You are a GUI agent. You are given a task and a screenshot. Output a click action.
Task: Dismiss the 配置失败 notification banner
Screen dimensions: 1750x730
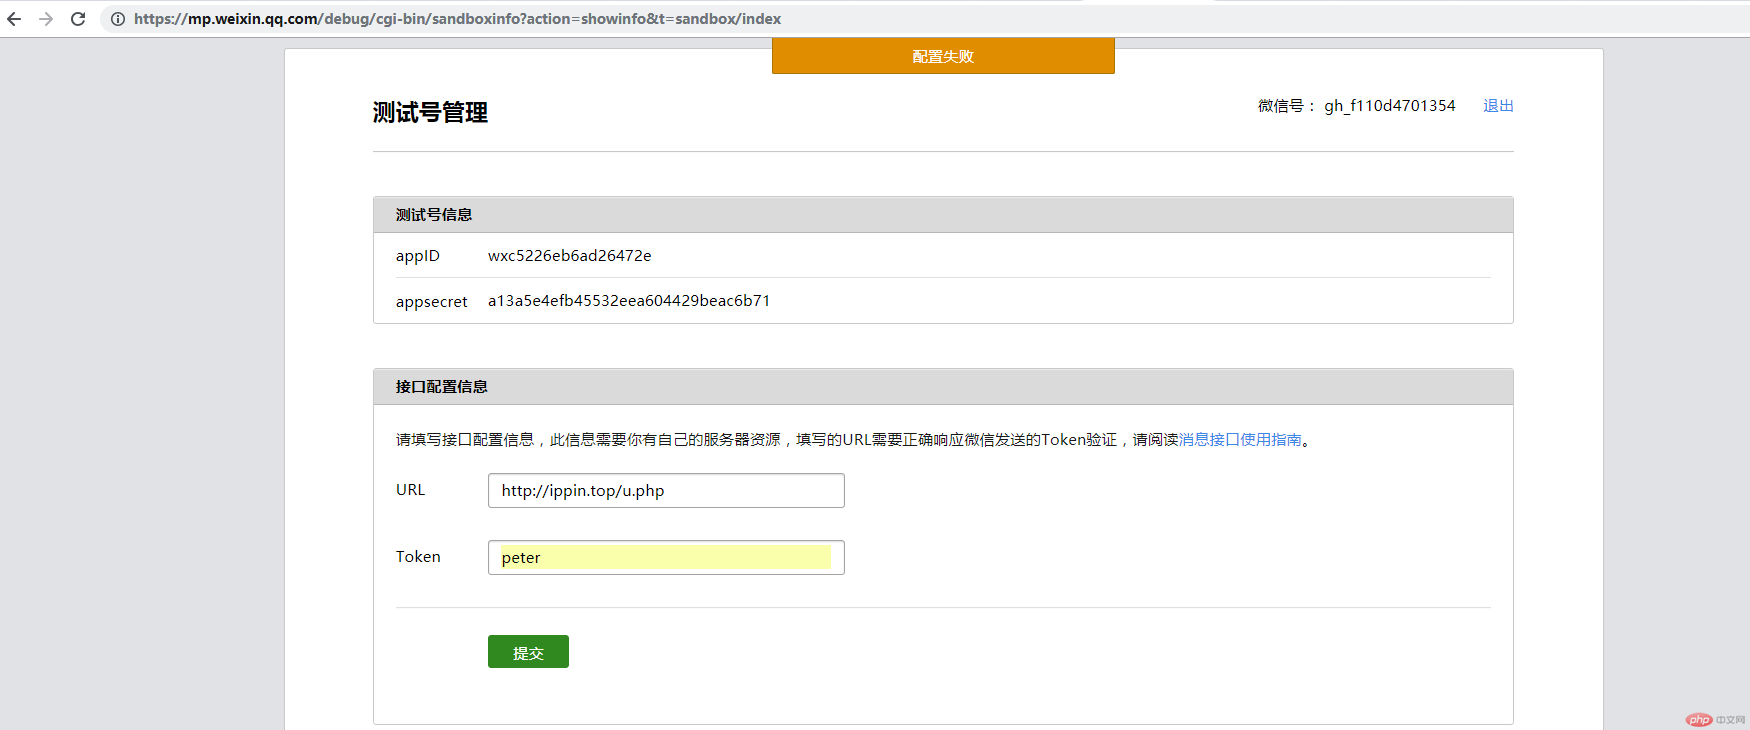pos(943,56)
